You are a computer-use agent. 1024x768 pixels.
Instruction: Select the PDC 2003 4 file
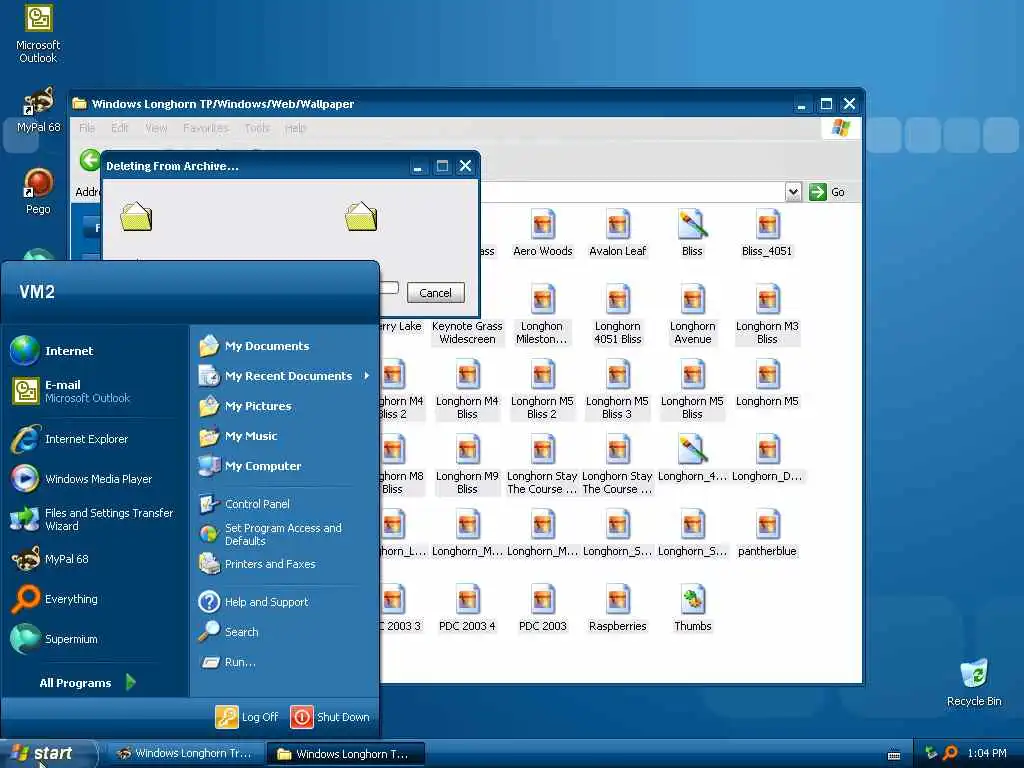coord(467,609)
